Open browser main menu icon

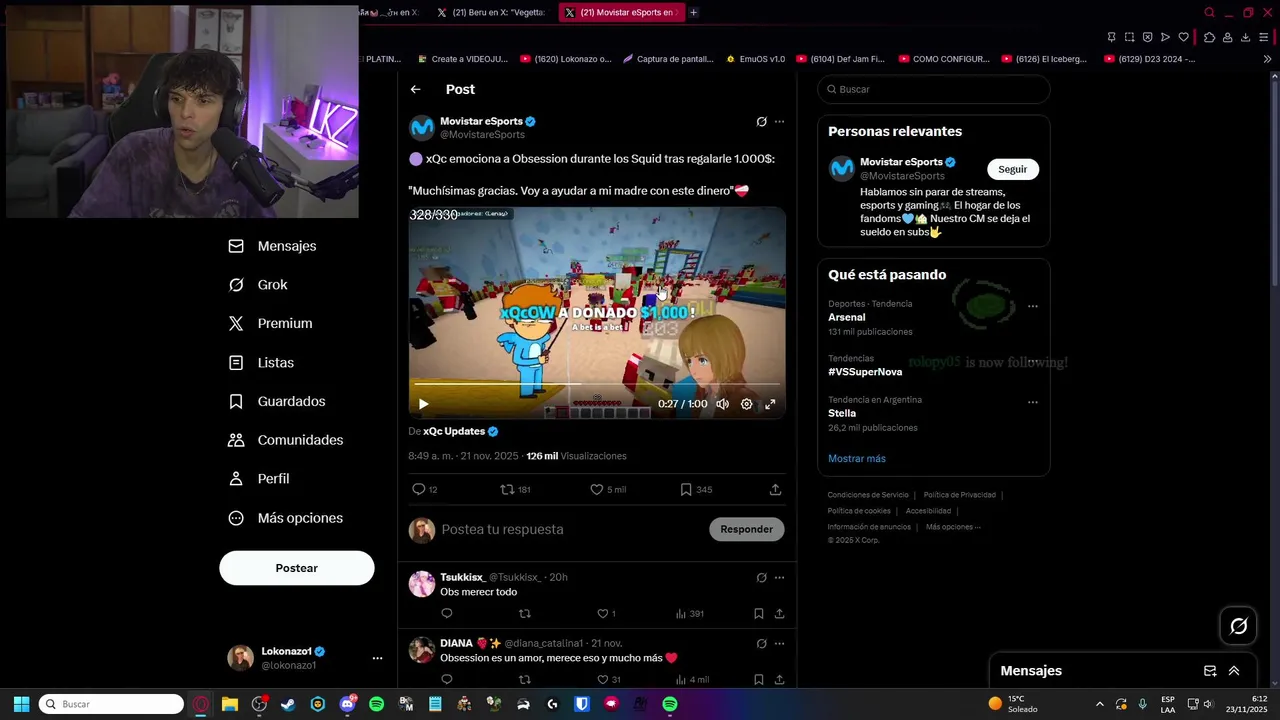(x=1264, y=37)
